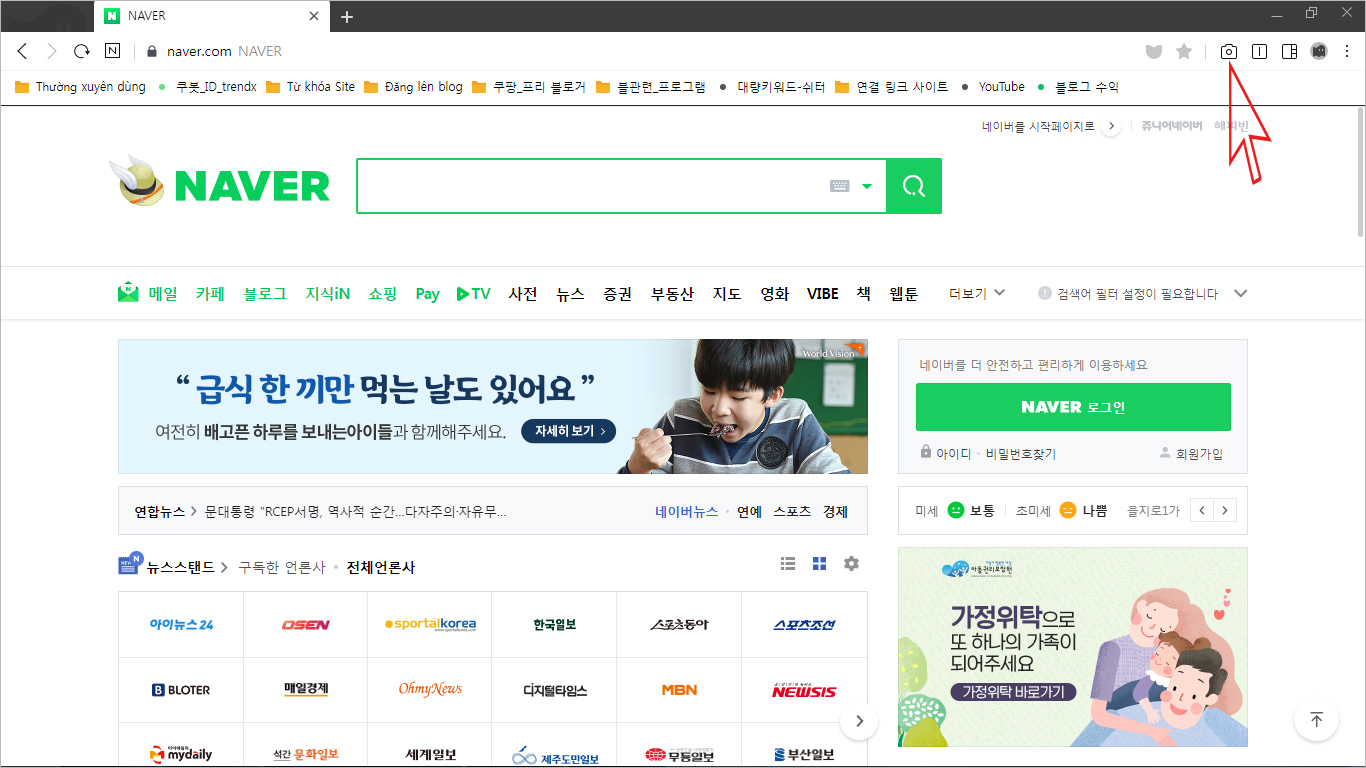This screenshot has height=768, width=1366.
Task: Show next weather location arrow
Action: (1225, 510)
